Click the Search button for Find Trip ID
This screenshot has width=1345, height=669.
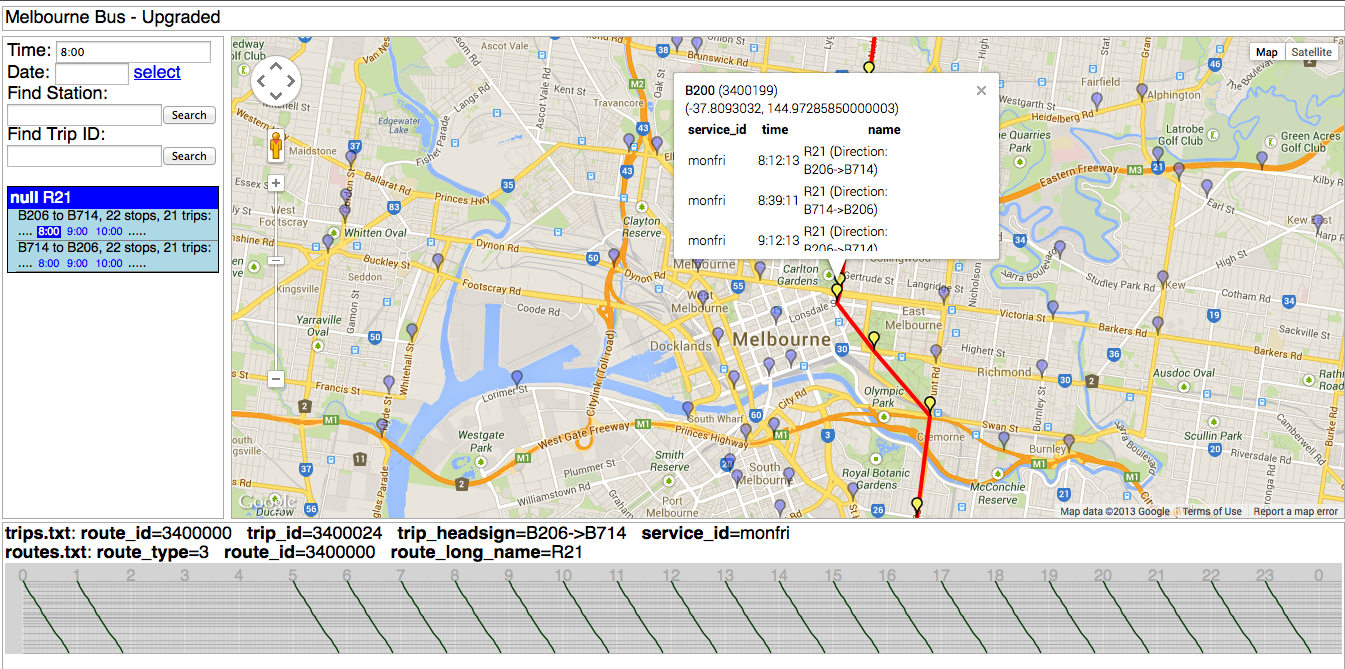click(189, 156)
